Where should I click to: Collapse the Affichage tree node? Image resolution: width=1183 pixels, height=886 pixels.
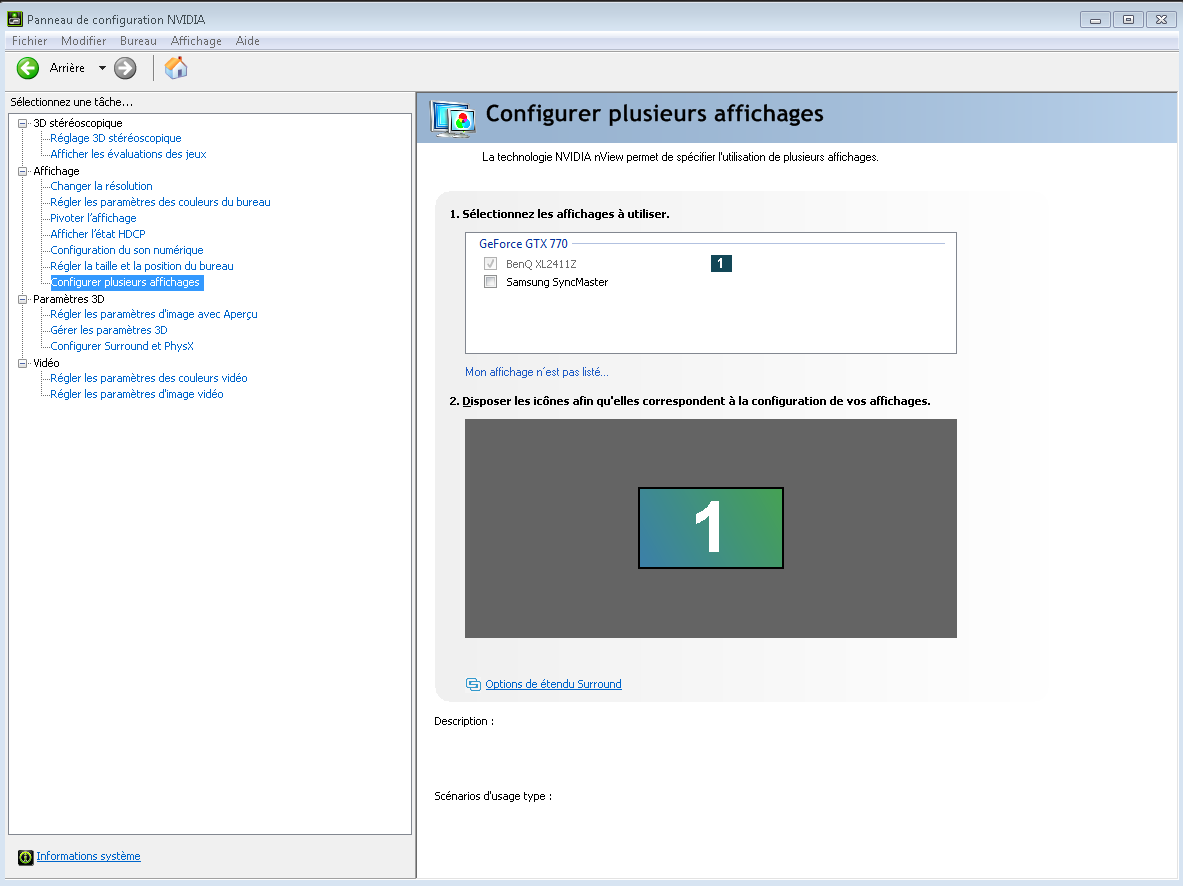(23, 171)
